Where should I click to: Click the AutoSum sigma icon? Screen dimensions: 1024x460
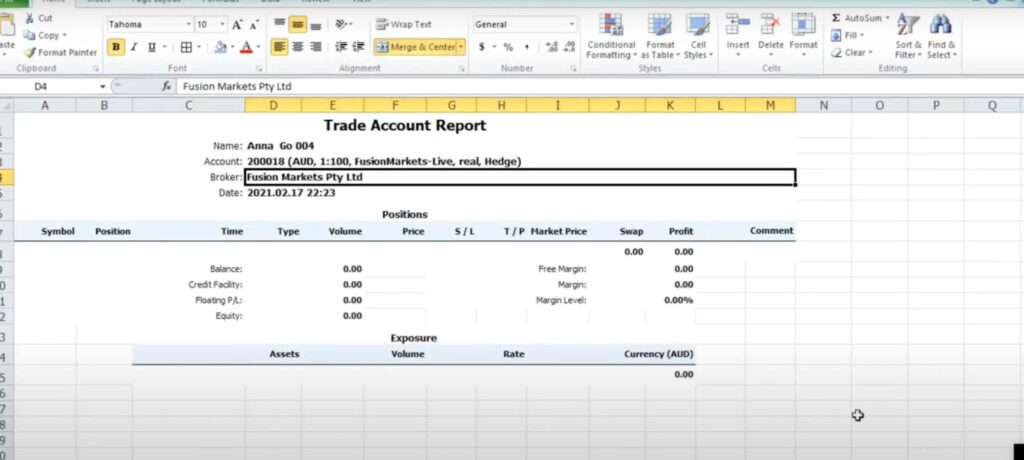[x=836, y=18]
